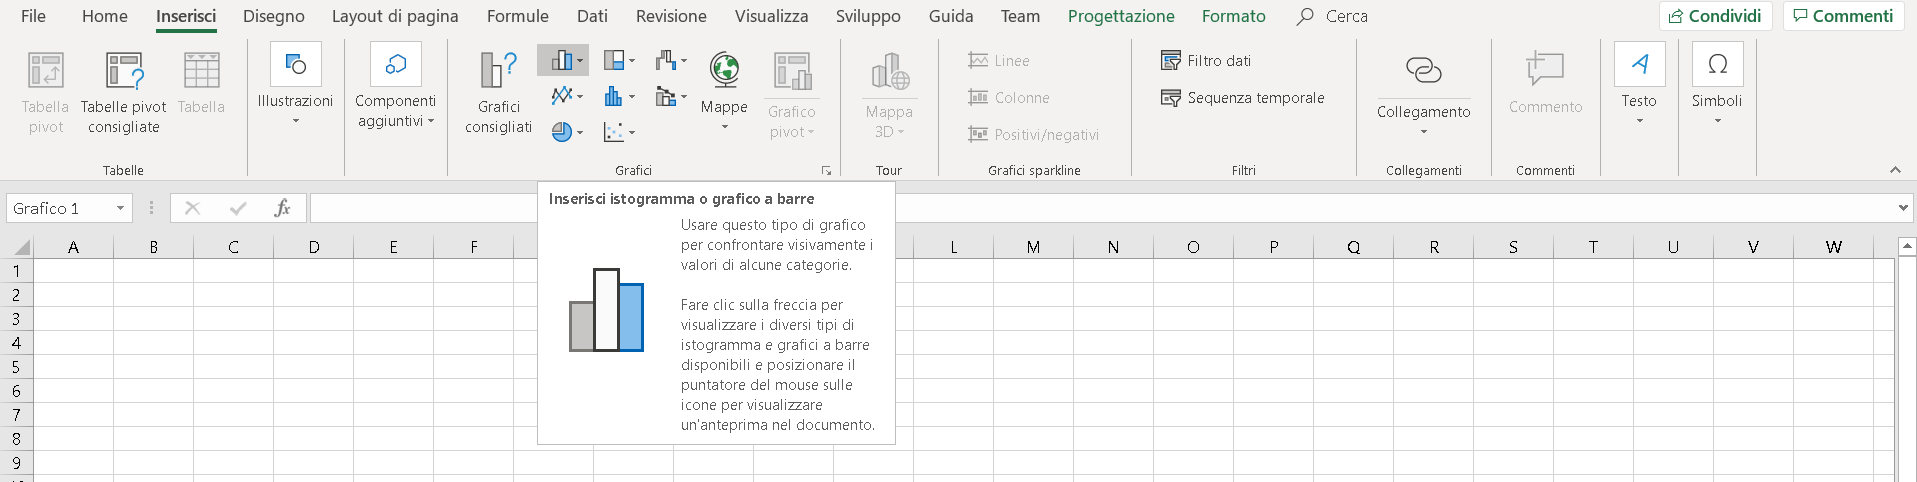Open the Name Box dropdown arrow
Image resolution: width=1917 pixels, height=482 pixels.
pyautogui.click(x=120, y=208)
